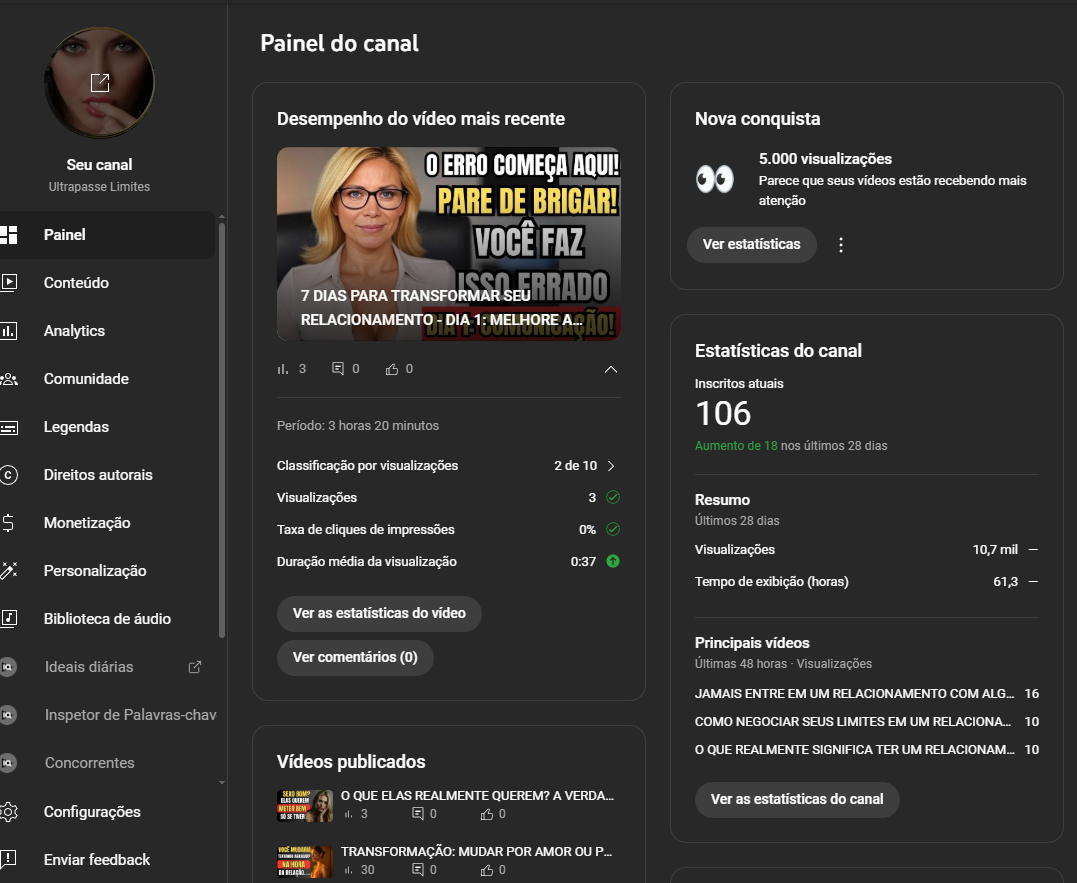Click the Ultrapasse Limites channel name
This screenshot has height=883, width=1077.
[99, 187]
